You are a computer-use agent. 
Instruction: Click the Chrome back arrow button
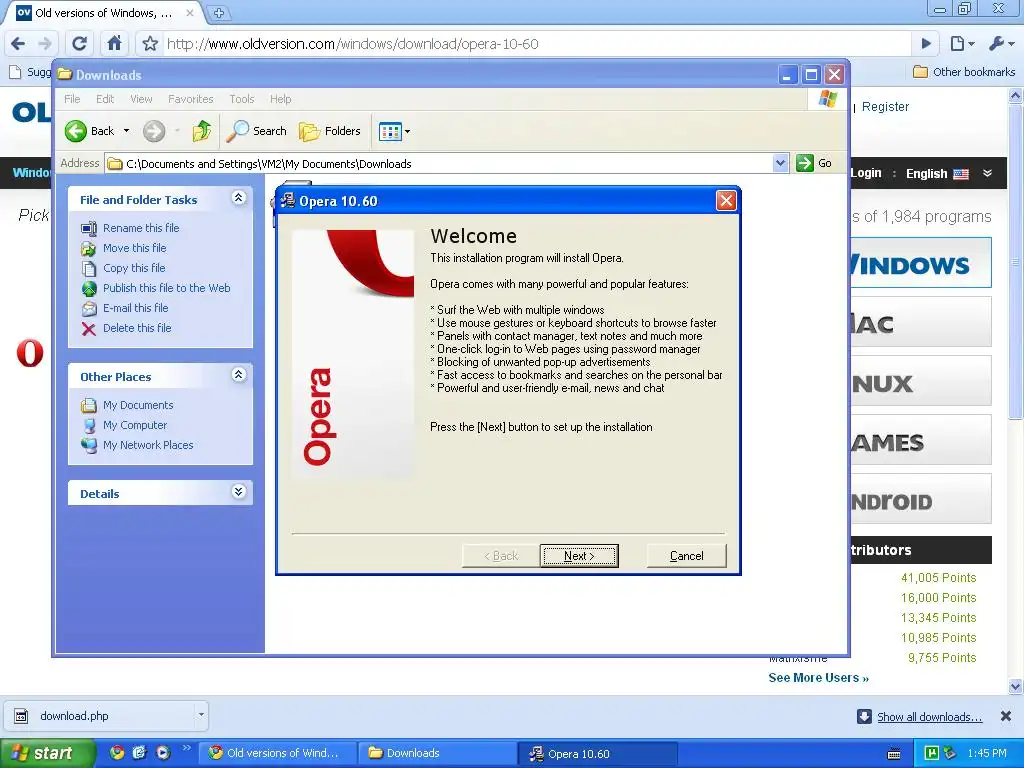18,44
